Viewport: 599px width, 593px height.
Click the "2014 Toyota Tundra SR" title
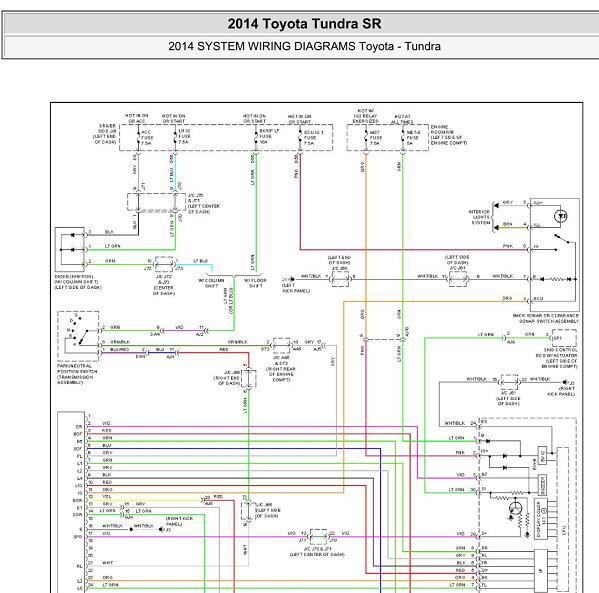point(304,24)
